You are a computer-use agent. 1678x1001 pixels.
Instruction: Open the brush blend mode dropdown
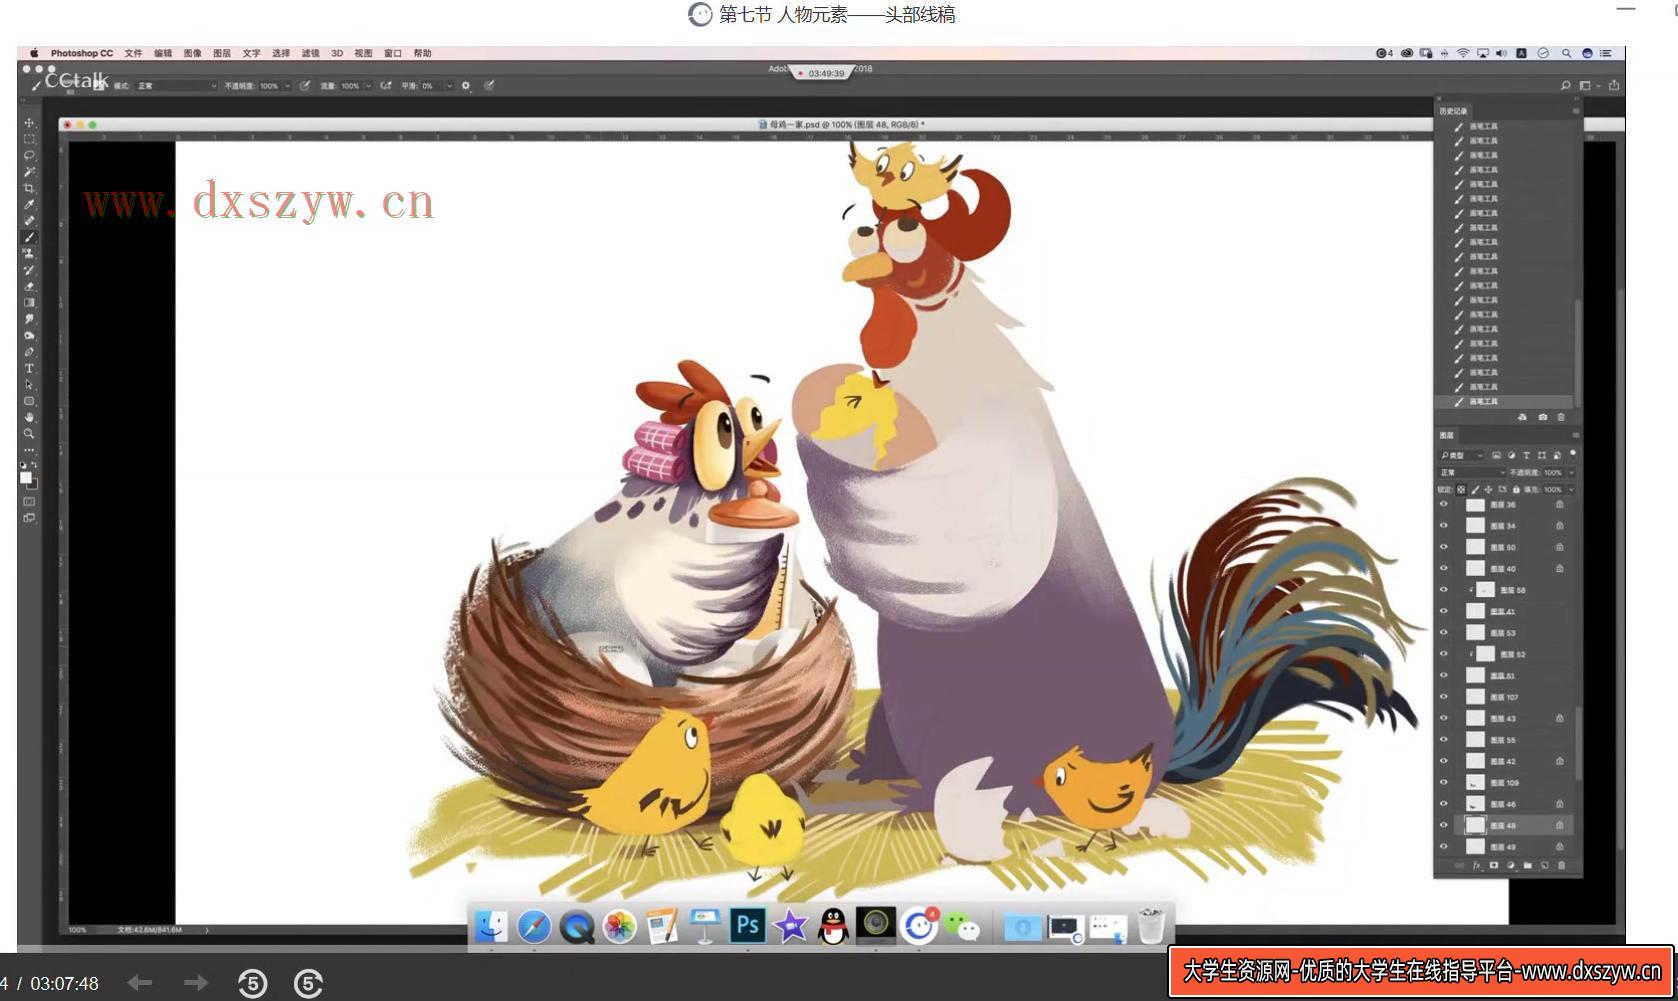176,86
